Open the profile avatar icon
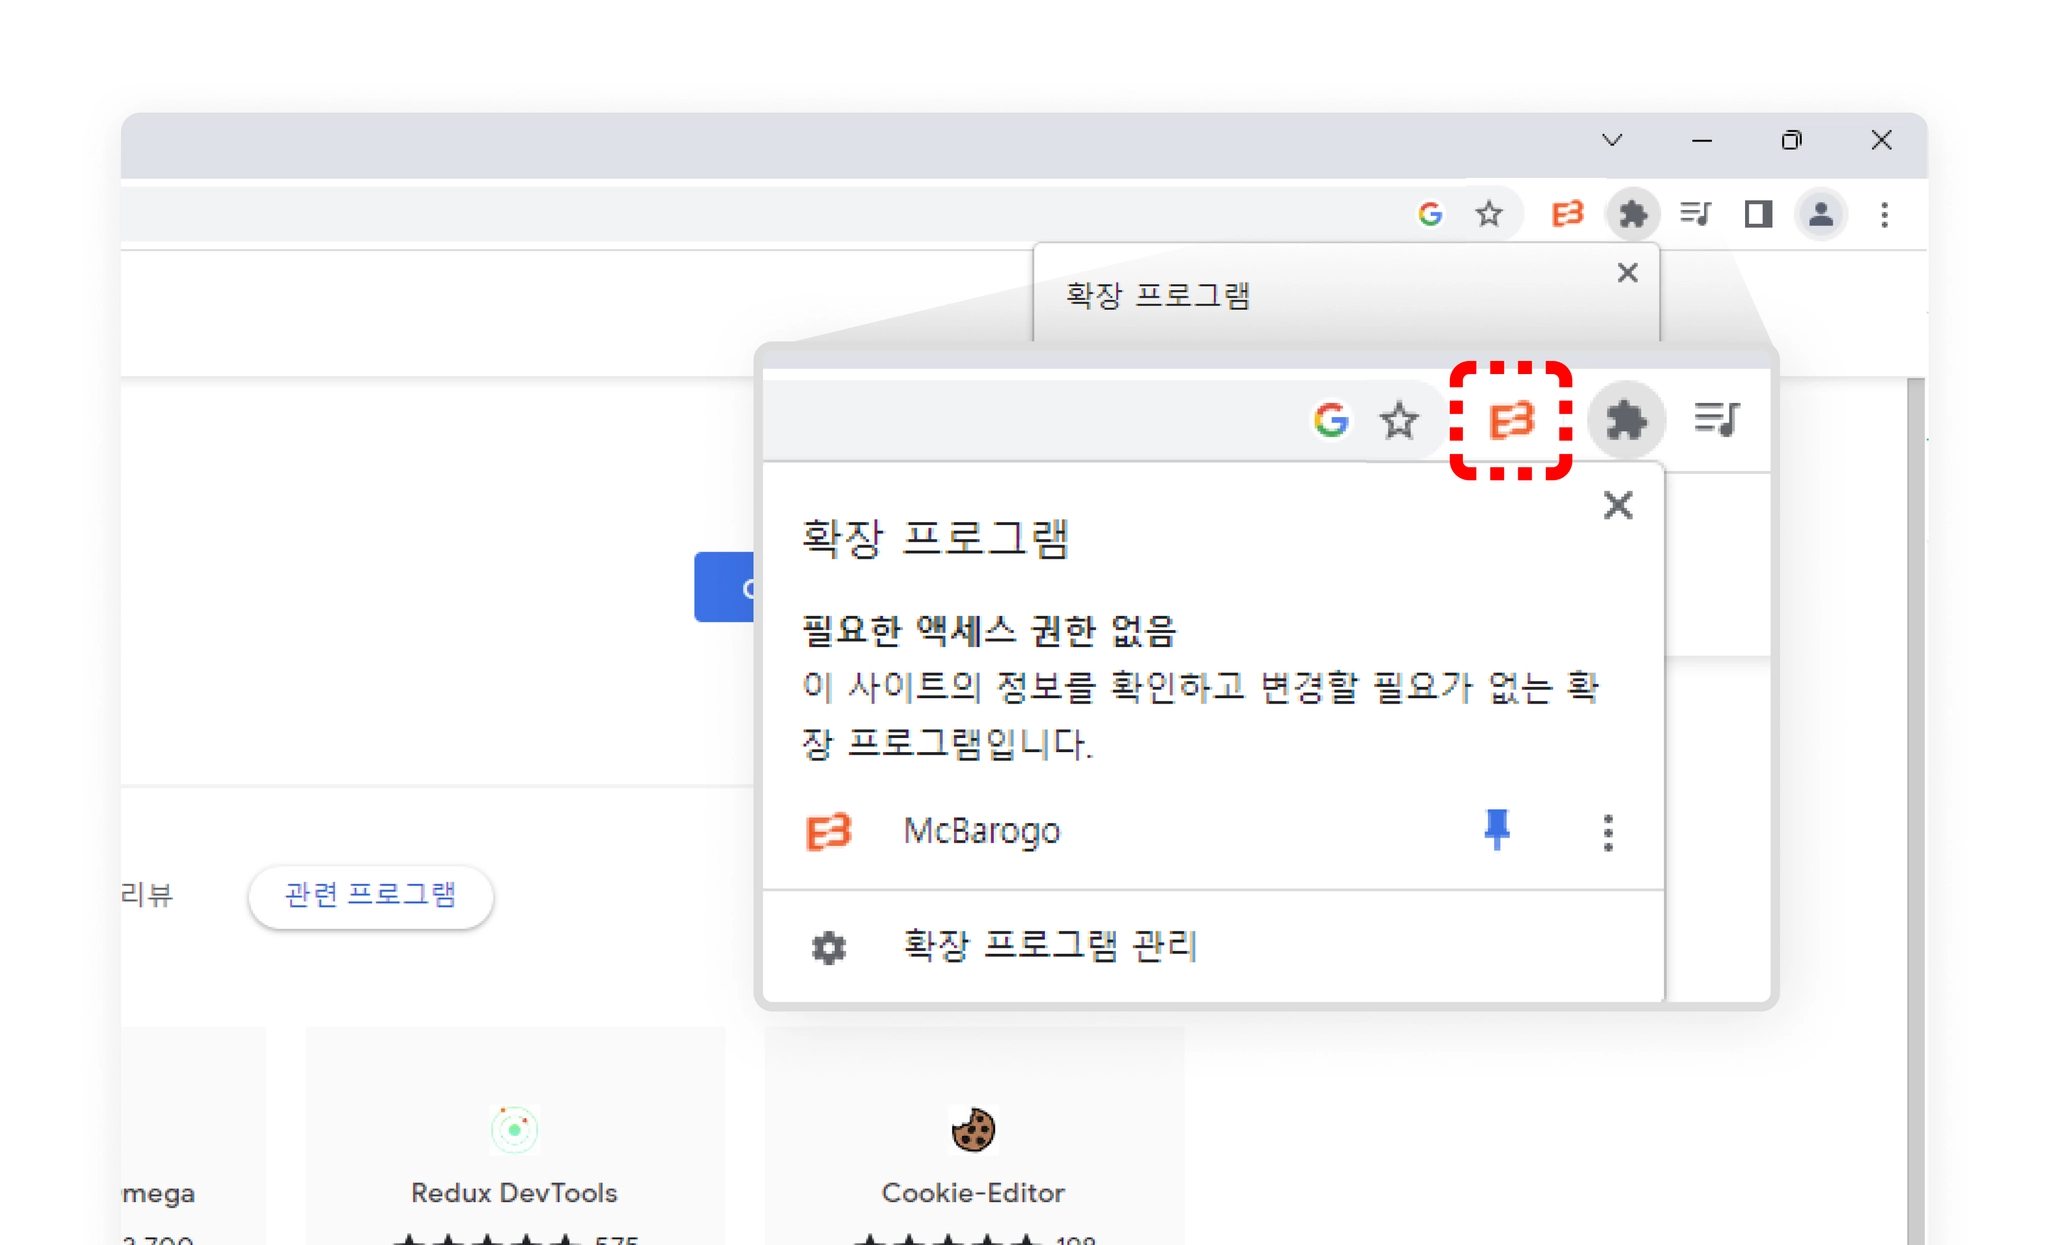 tap(1820, 214)
